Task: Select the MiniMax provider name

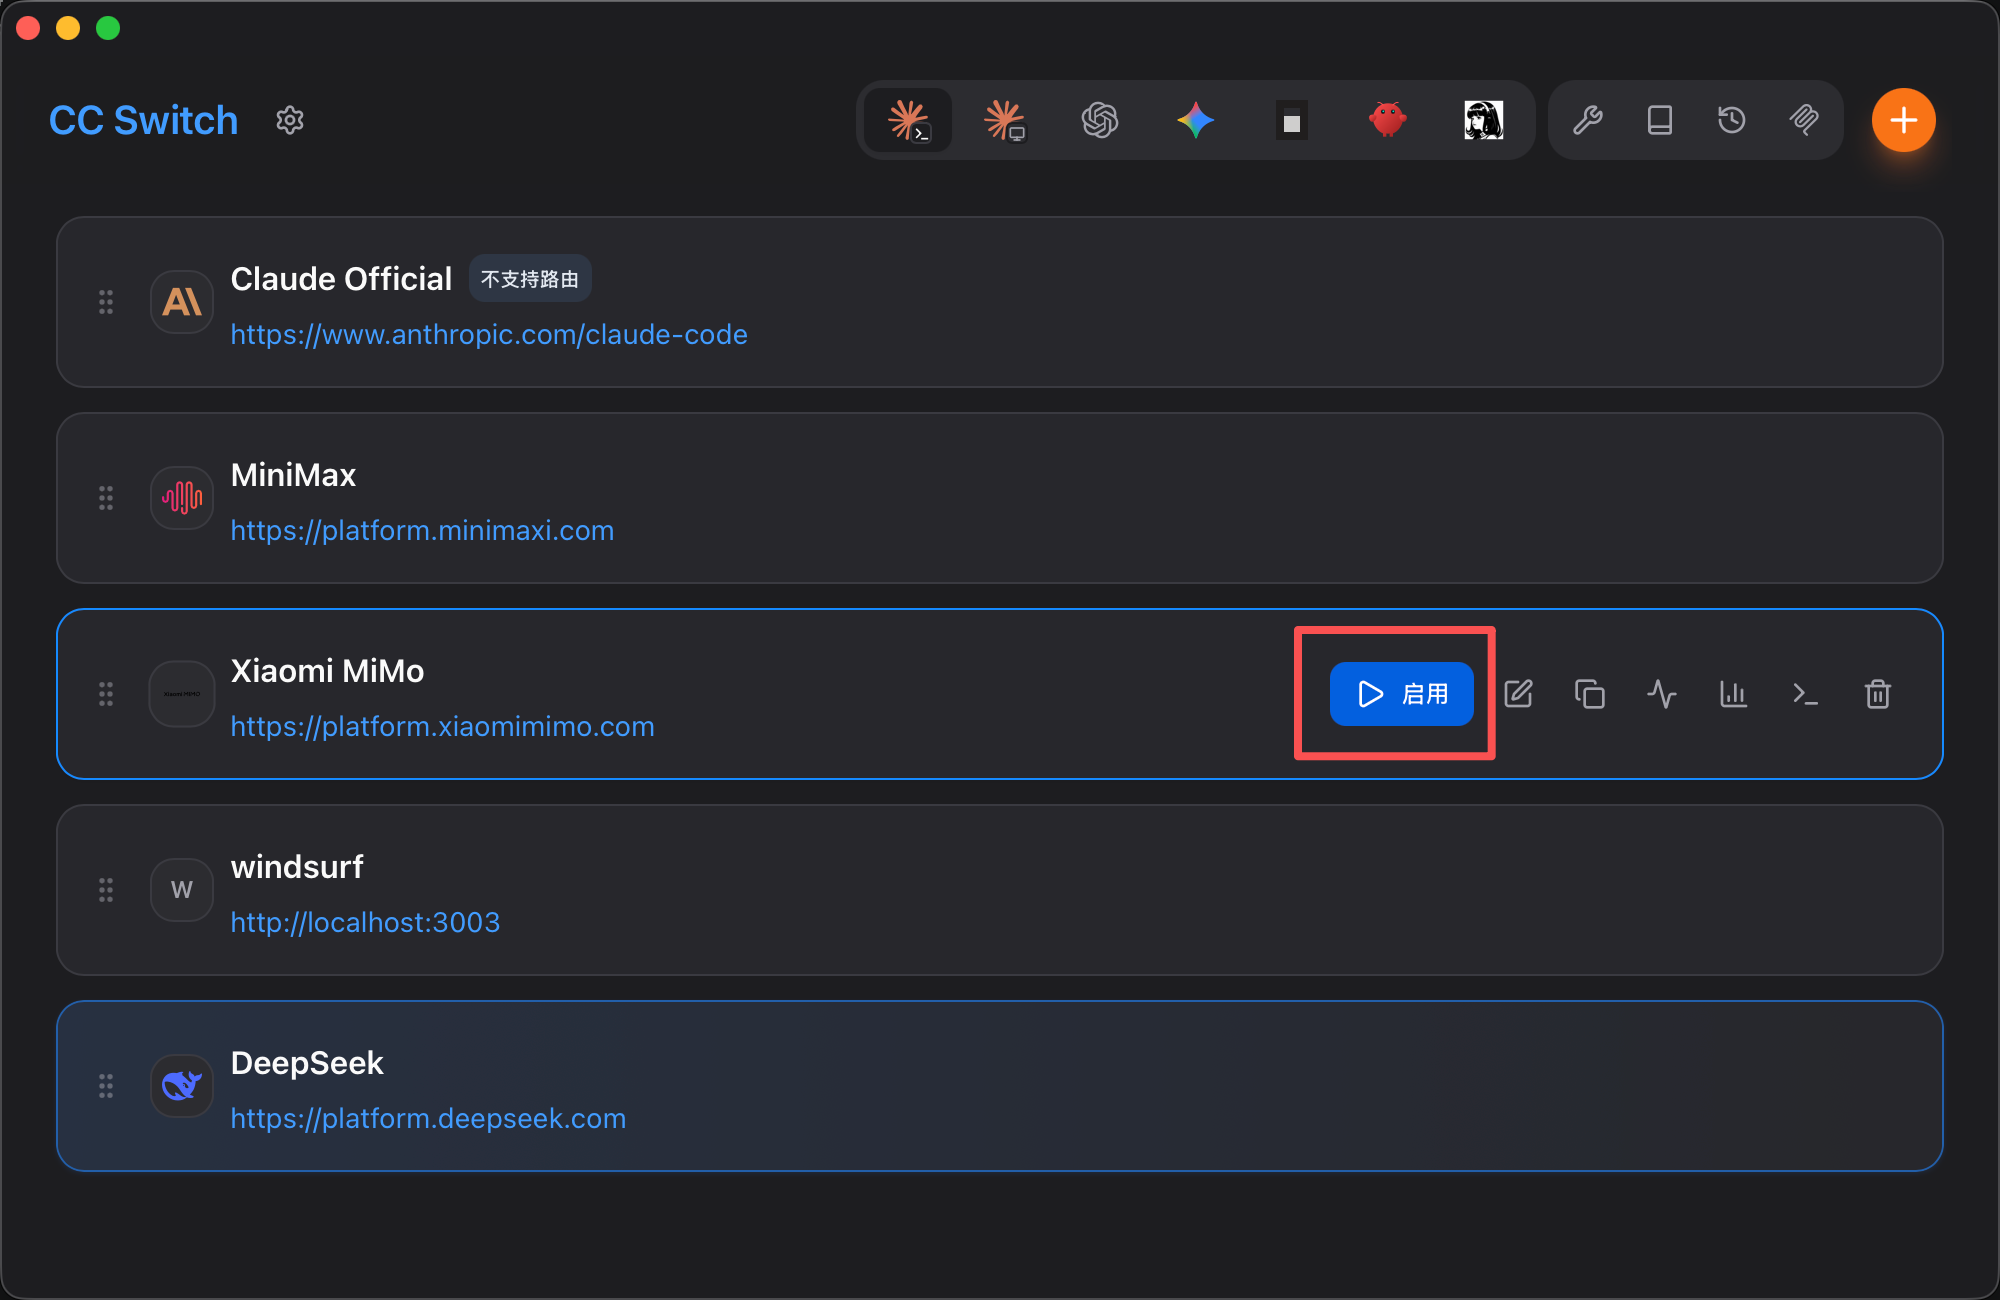Action: (x=293, y=475)
